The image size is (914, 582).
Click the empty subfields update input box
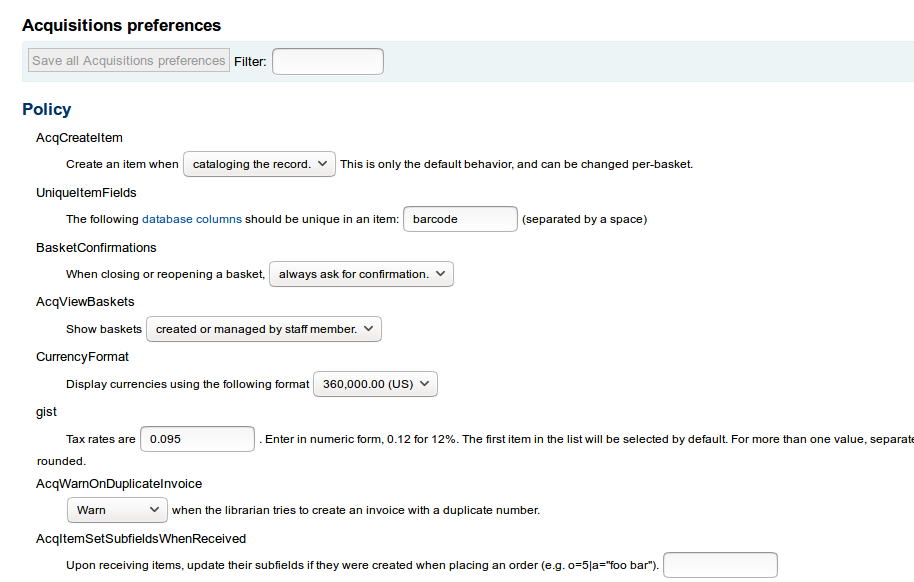point(720,565)
